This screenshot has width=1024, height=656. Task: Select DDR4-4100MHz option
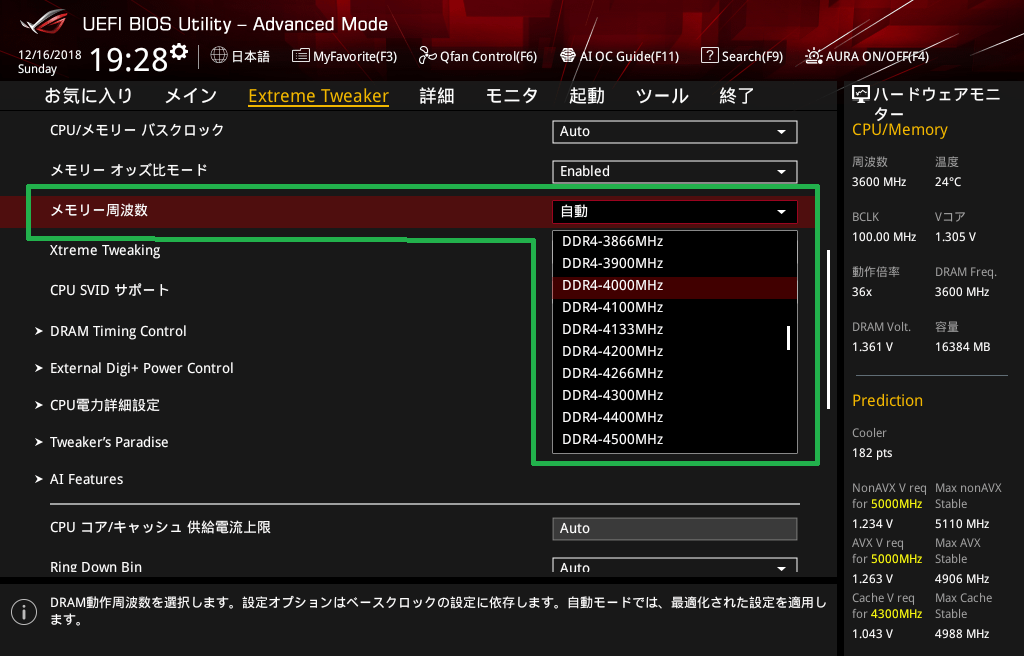click(x=675, y=307)
